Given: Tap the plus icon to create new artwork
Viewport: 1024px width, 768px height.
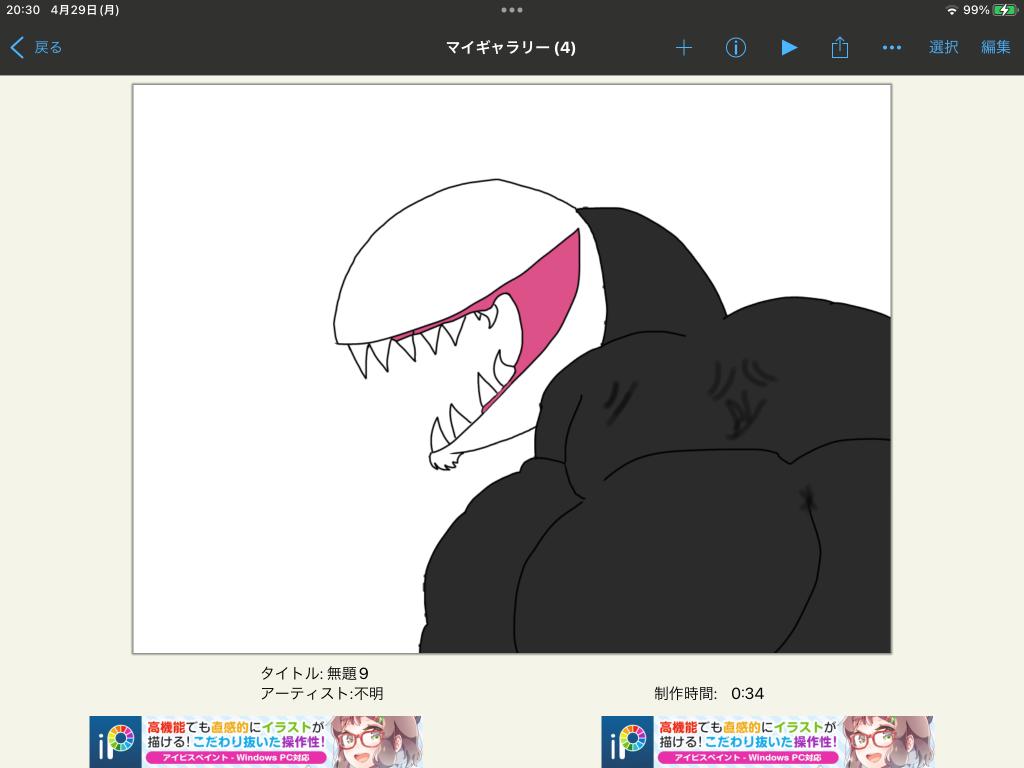Looking at the screenshot, I should (x=684, y=47).
